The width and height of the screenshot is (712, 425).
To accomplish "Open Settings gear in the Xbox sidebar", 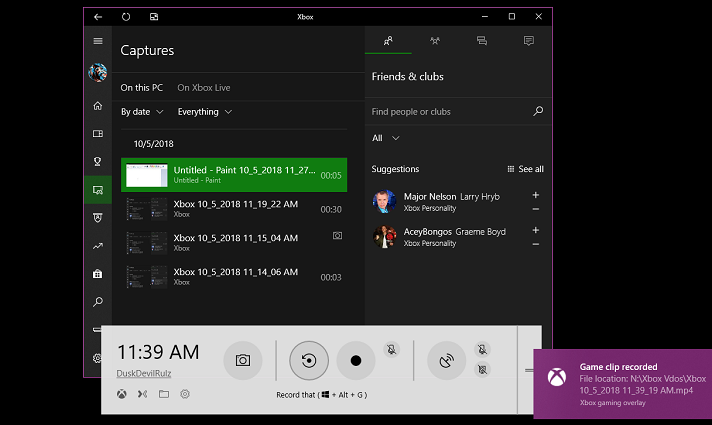I will 97,358.
